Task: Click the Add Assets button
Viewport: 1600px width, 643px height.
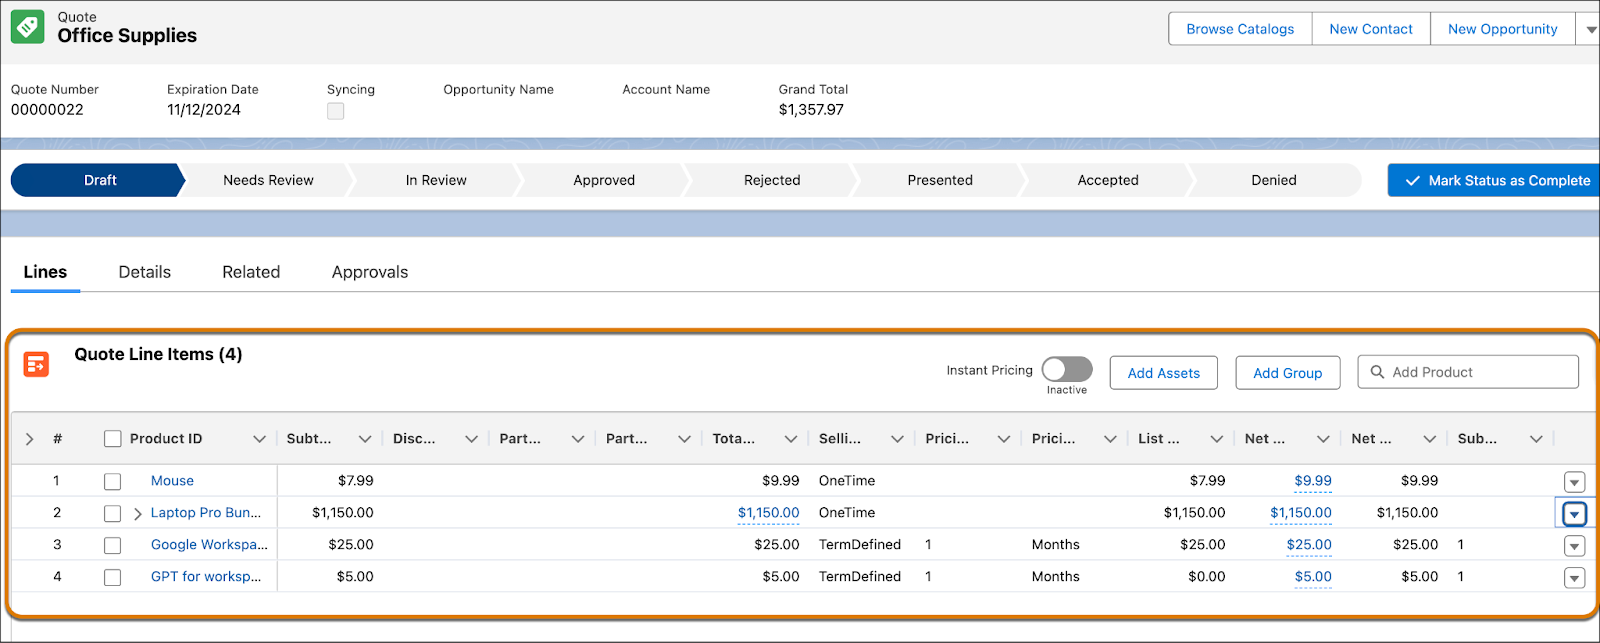Action: [1164, 373]
